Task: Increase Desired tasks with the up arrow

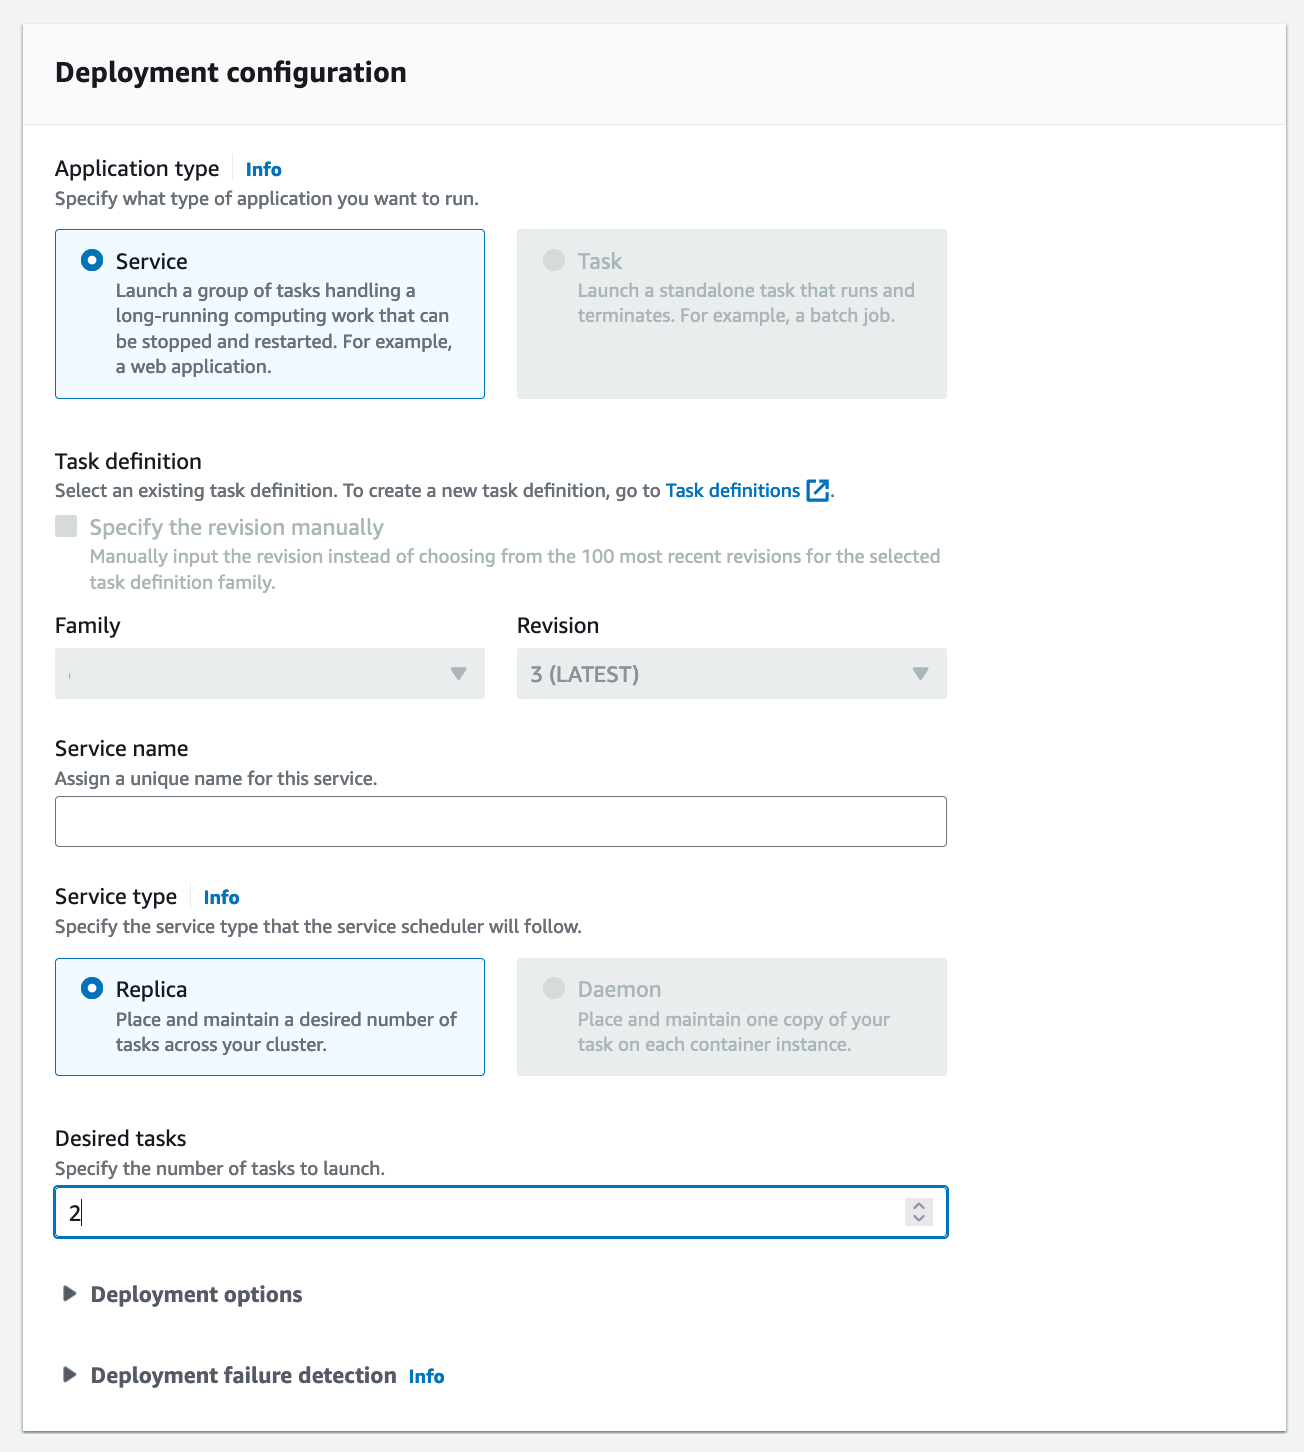Action: [919, 1206]
